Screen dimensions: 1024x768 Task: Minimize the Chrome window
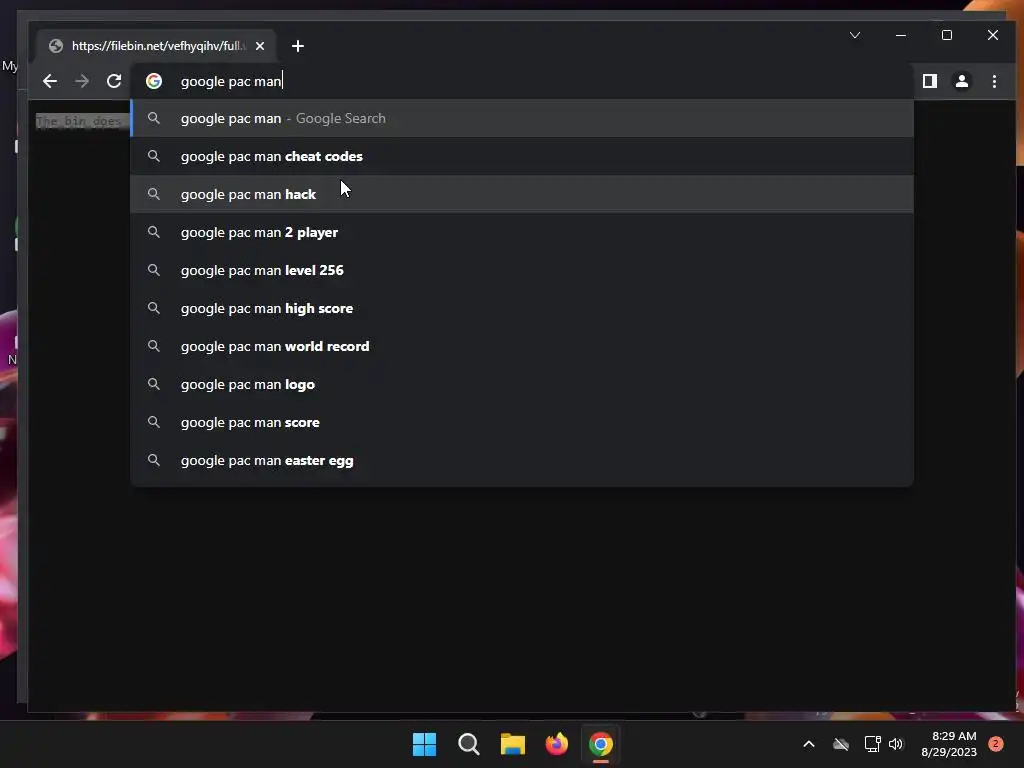pos(901,35)
